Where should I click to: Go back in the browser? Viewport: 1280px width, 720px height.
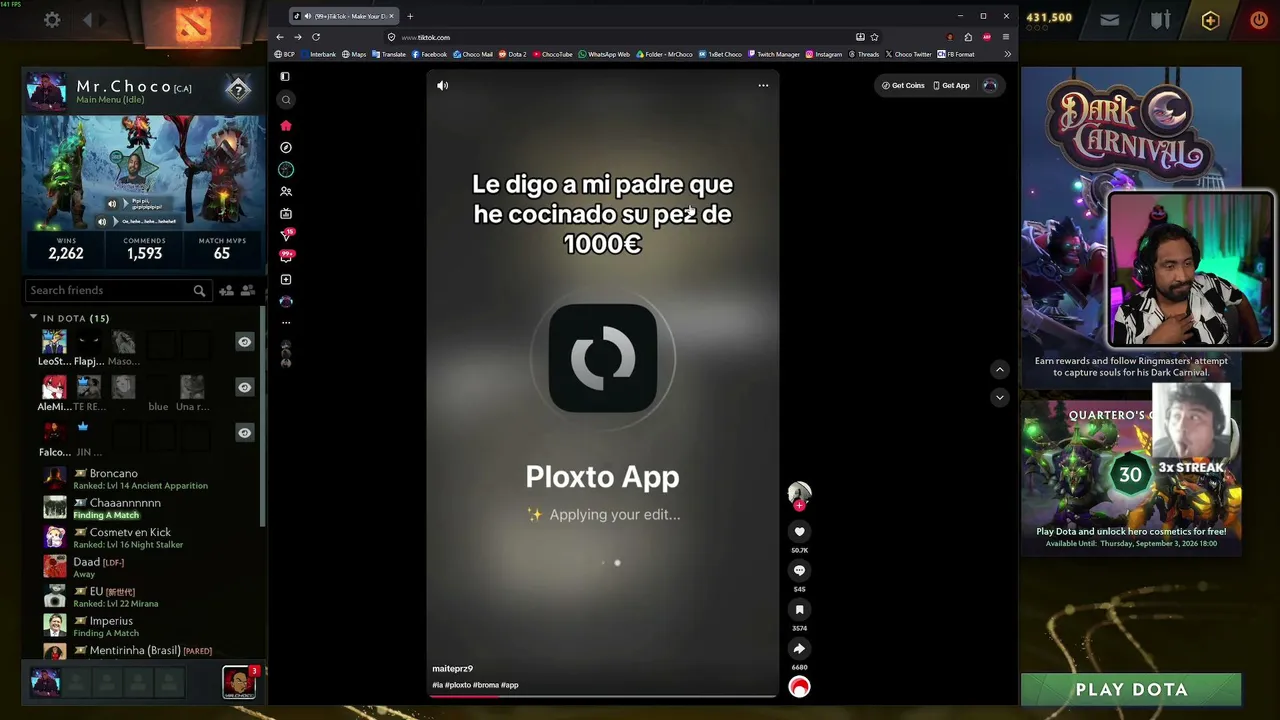pyautogui.click(x=280, y=37)
